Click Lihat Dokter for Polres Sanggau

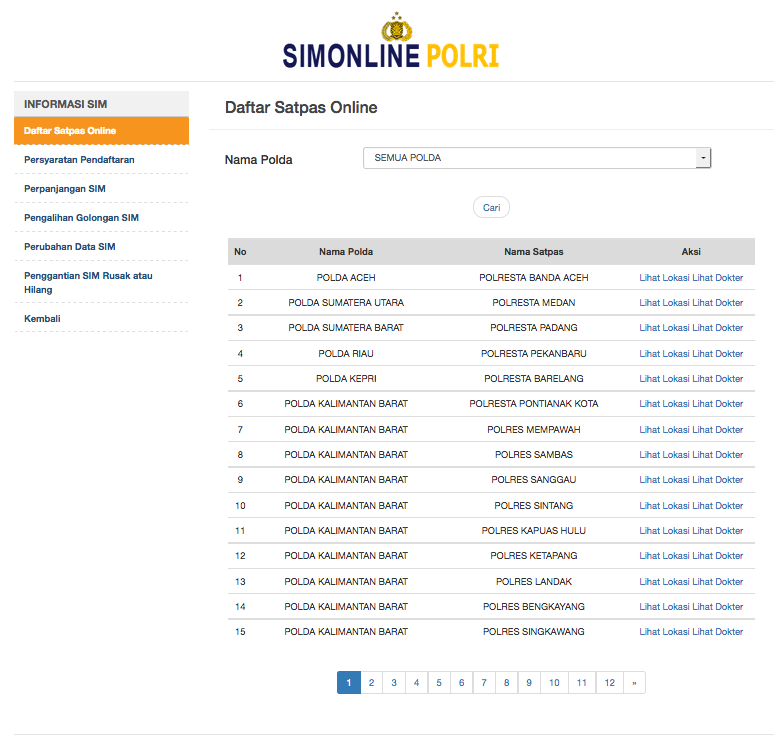(718, 479)
